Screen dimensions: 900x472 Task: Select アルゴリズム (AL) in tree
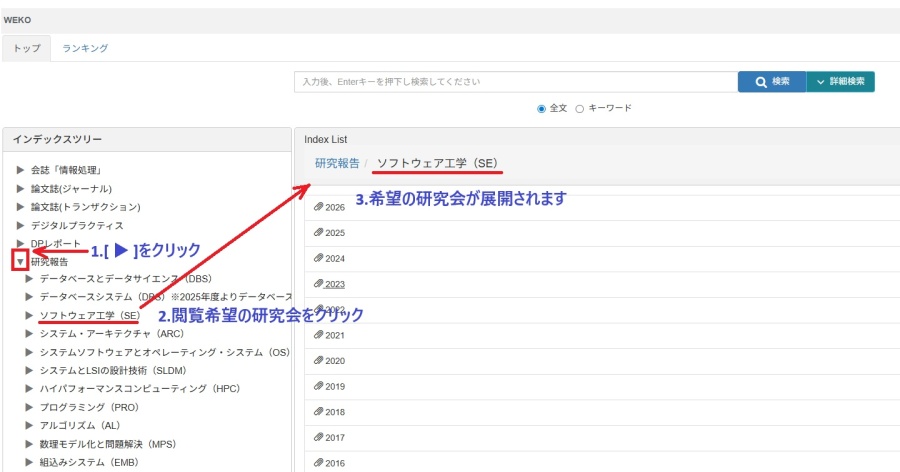pos(80,425)
